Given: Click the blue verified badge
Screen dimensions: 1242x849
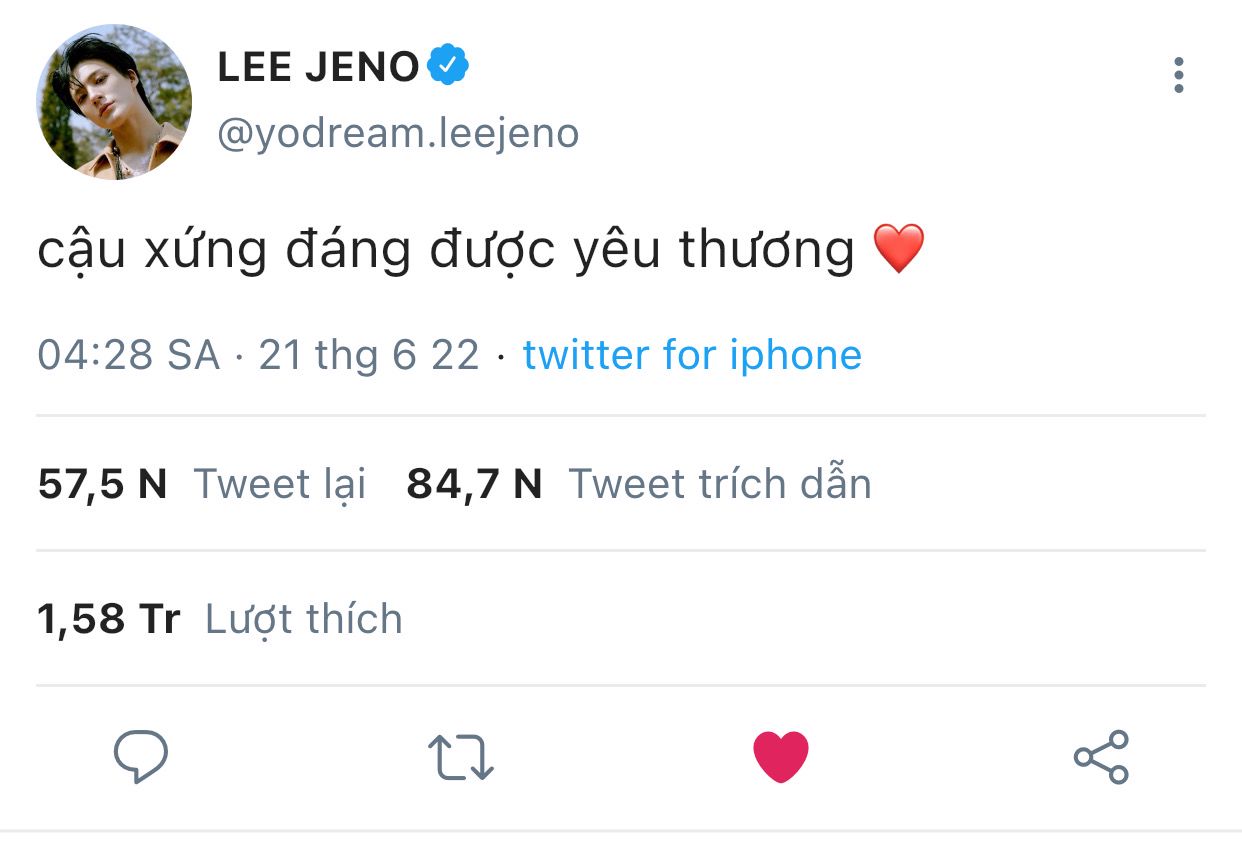Looking at the screenshot, I should (x=449, y=66).
